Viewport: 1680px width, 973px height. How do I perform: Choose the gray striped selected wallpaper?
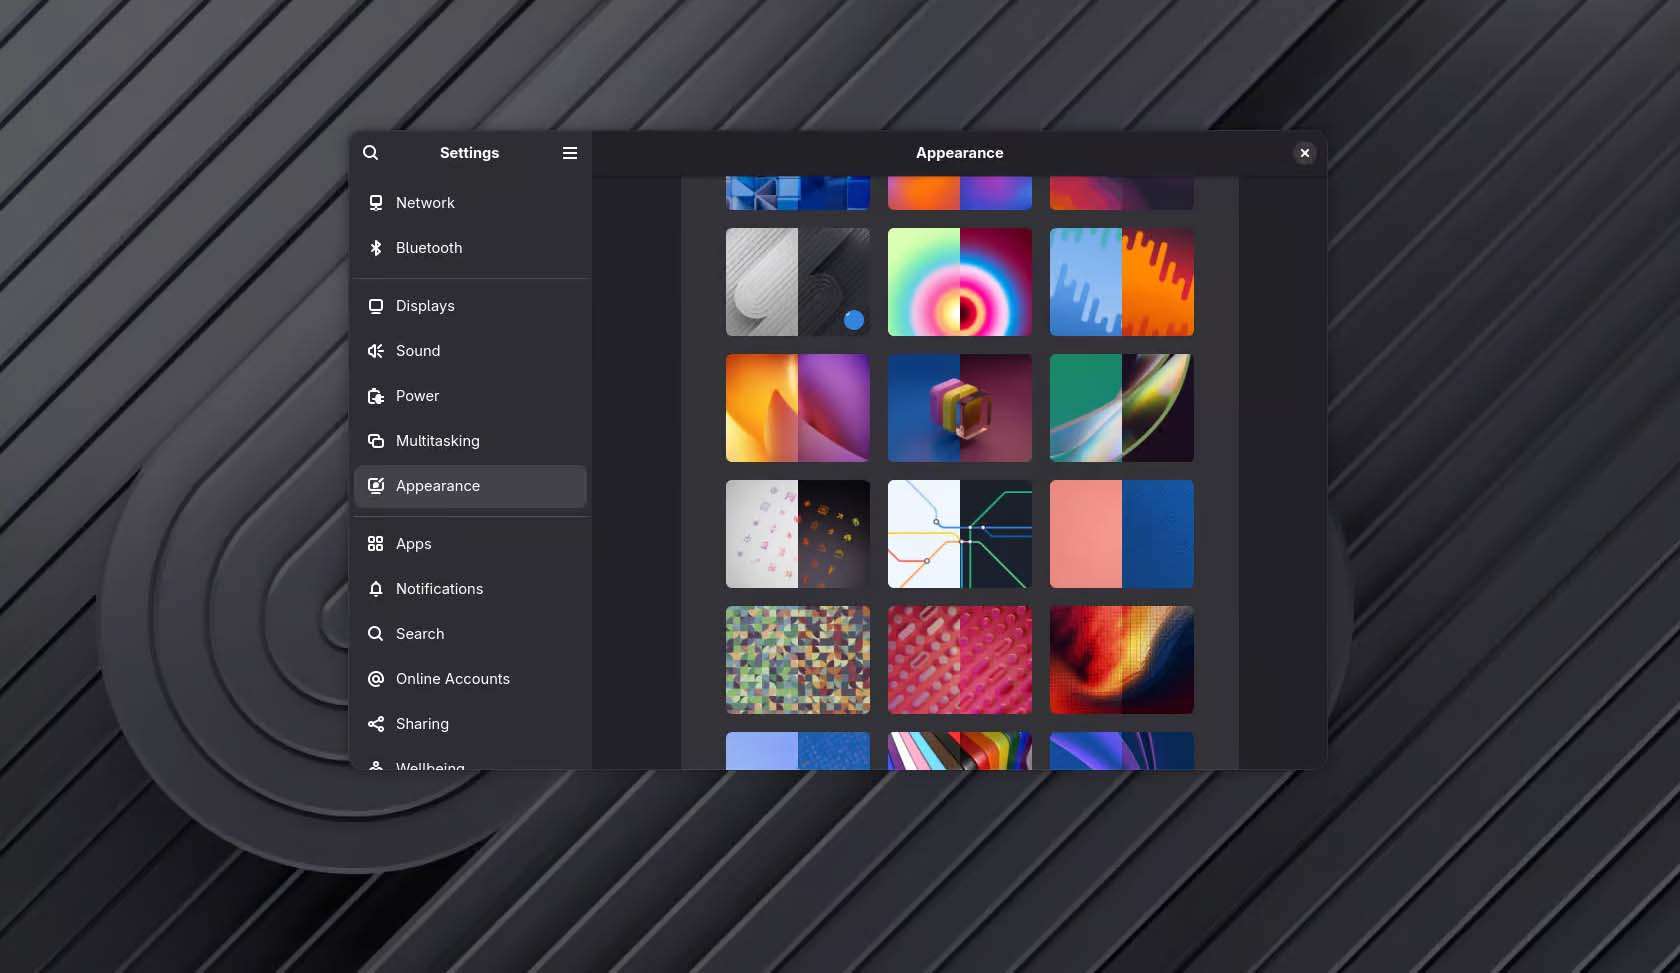click(x=797, y=282)
